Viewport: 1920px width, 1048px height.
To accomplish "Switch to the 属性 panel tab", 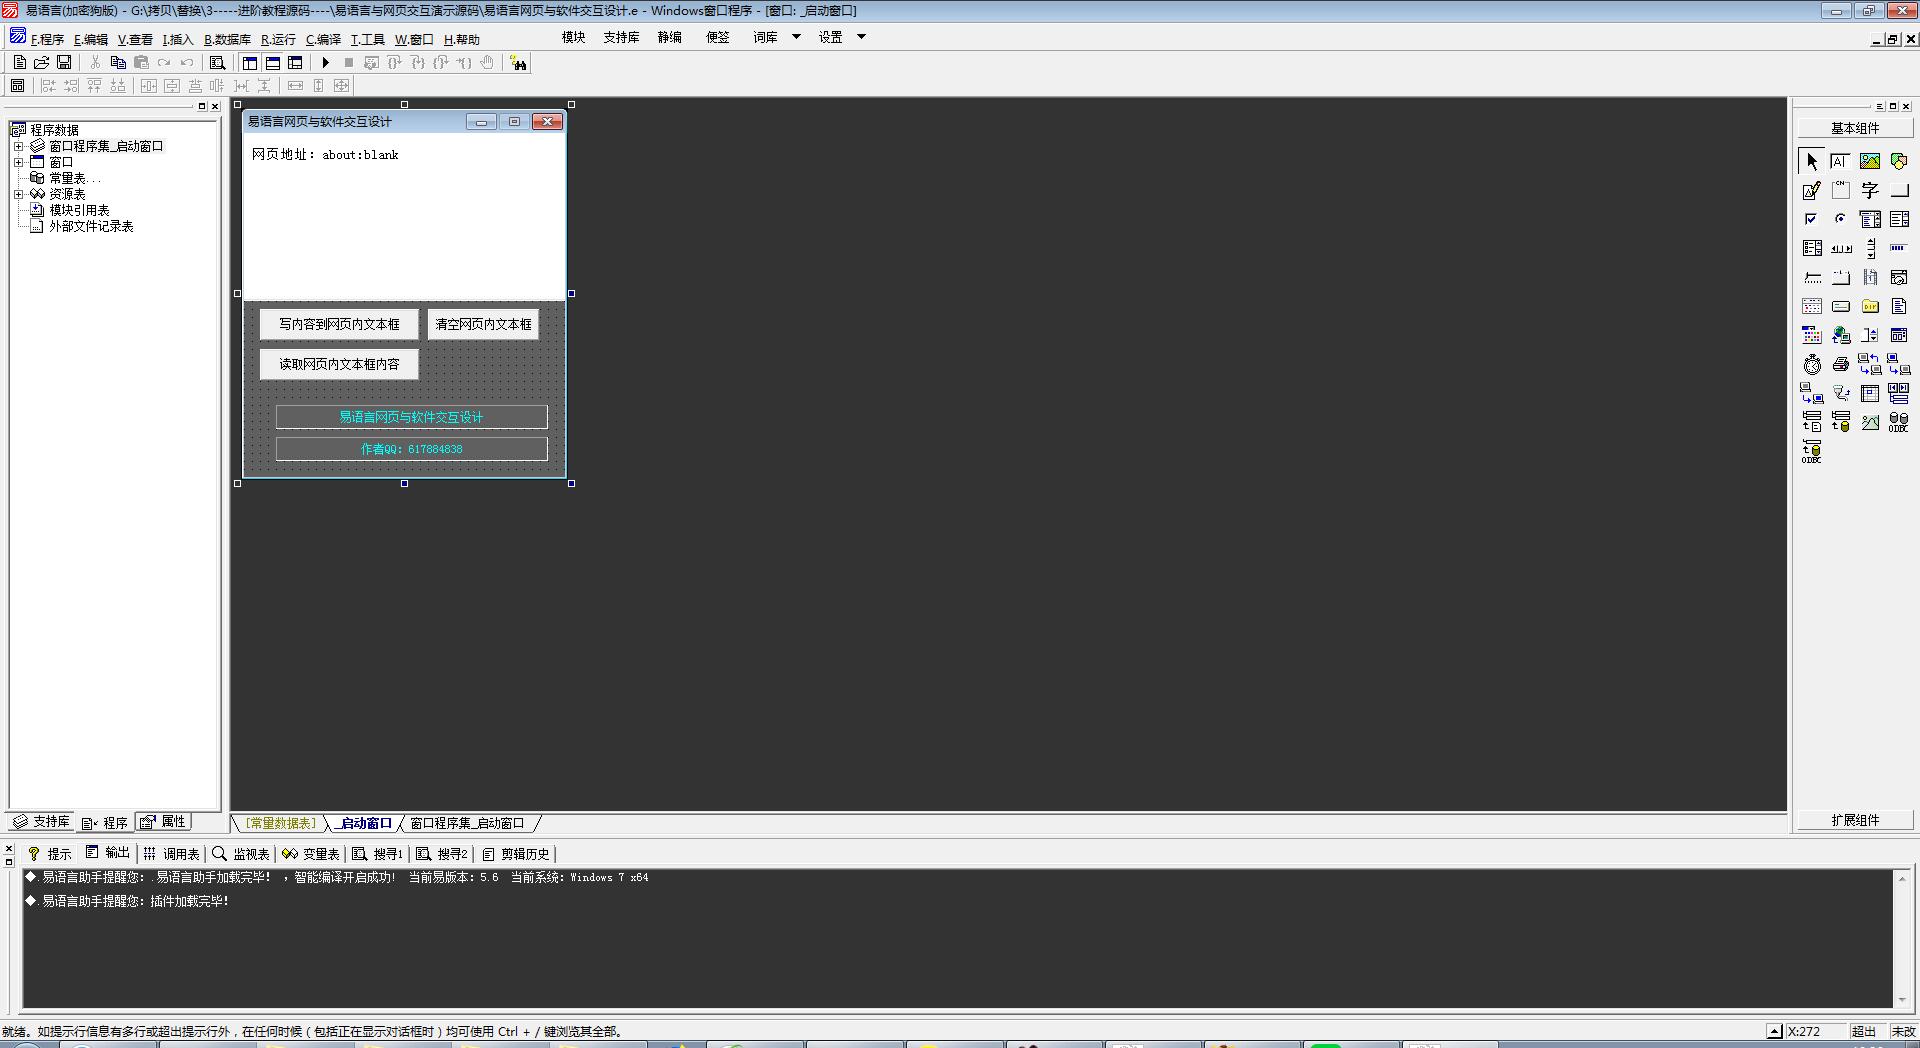I will point(163,822).
